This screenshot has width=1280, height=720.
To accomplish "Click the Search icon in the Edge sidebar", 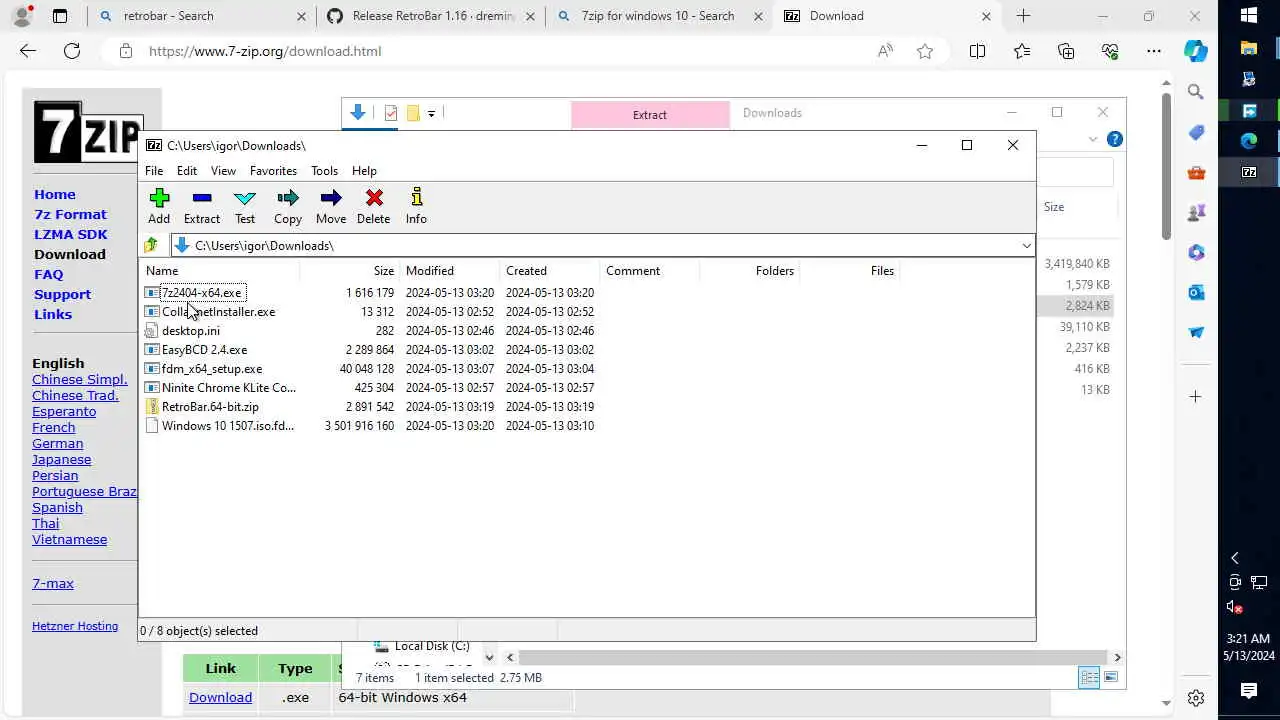I will pos(1196,92).
